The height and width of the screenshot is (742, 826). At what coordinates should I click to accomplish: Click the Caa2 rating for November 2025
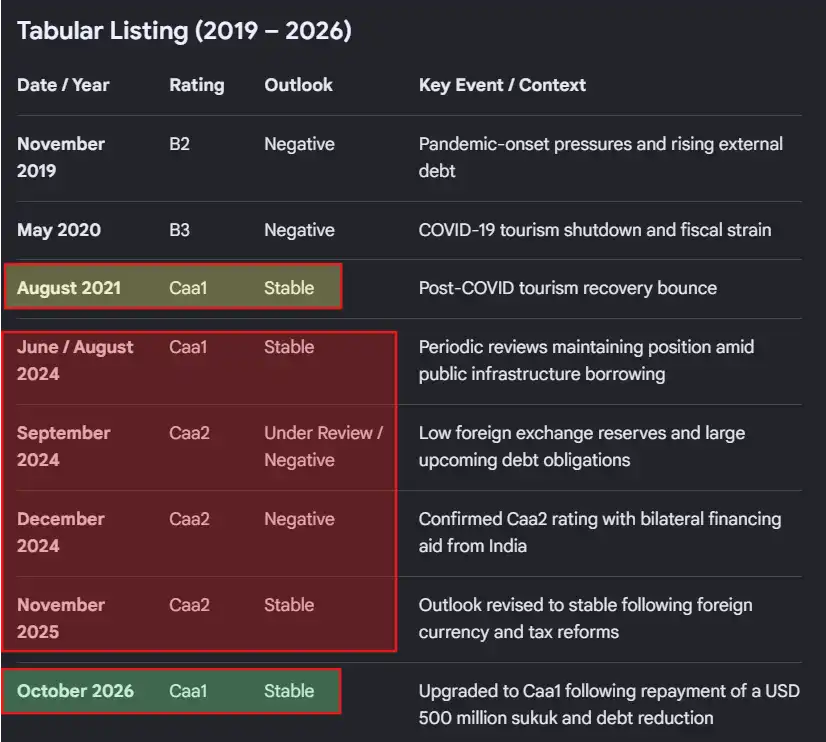pyautogui.click(x=189, y=605)
